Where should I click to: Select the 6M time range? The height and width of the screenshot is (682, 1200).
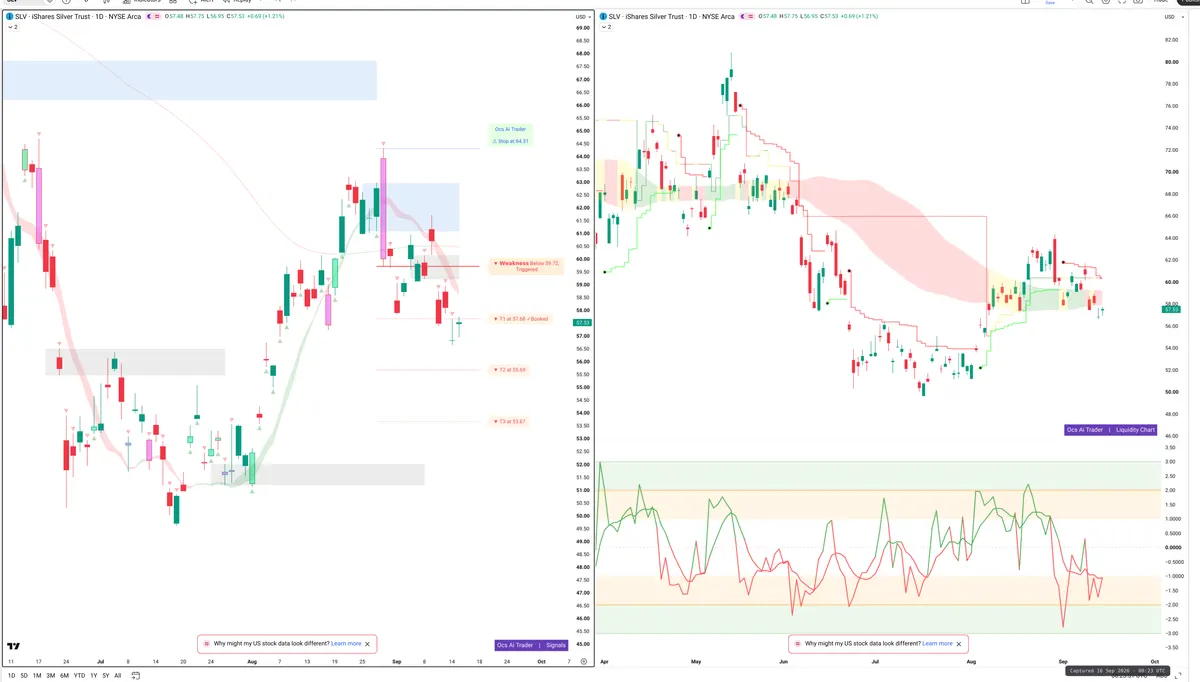pyautogui.click(x=65, y=675)
